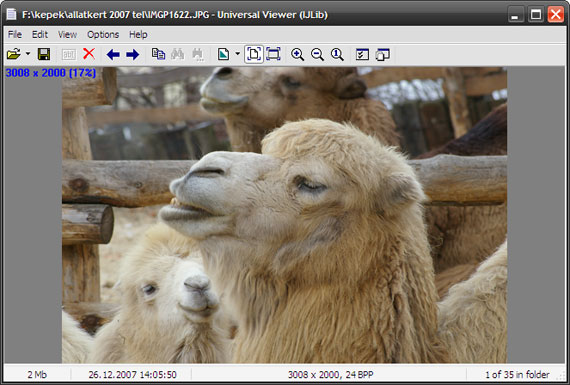Reset zoom to original size with the 1:1 icon
Screen dimensions: 570x385
tap(337, 55)
